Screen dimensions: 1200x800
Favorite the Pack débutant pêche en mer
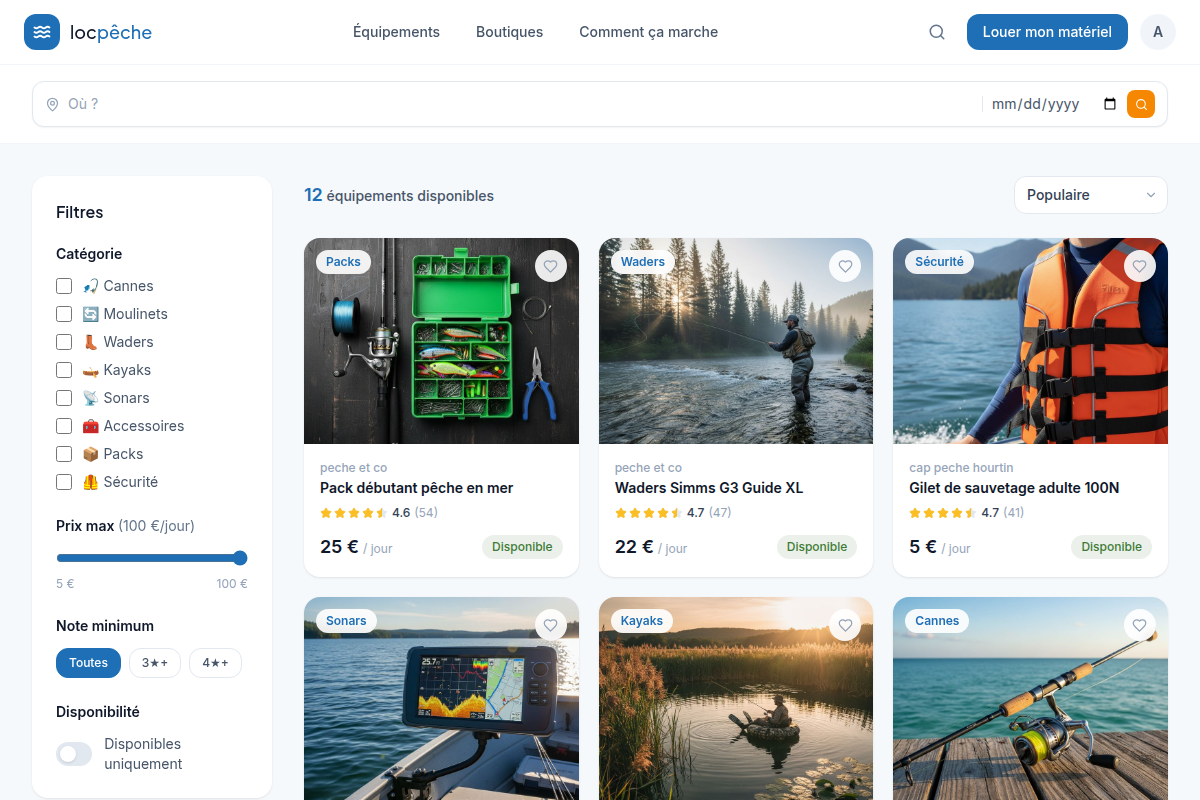(x=550, y=266)
